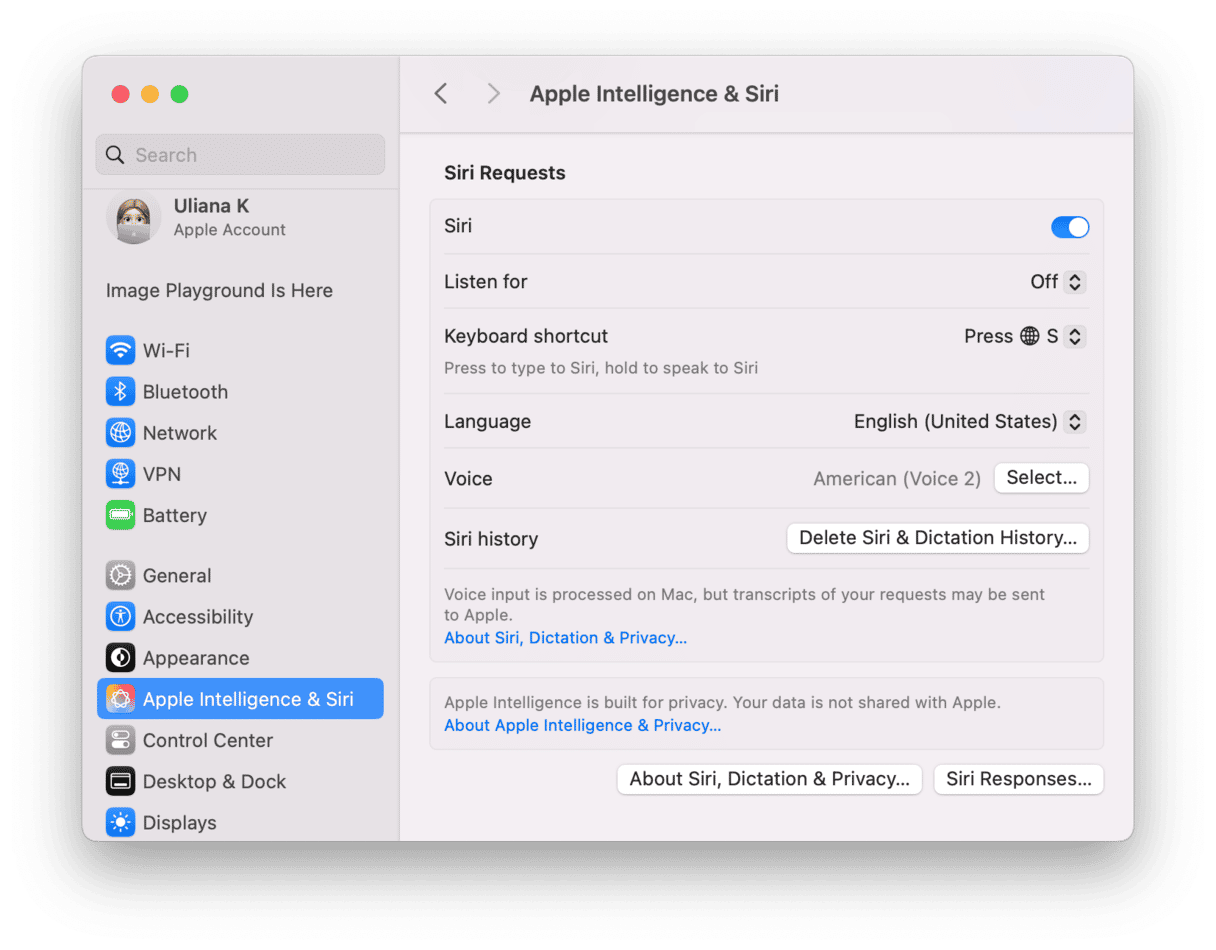Viewport: 1216px width, 950px height.
Task: Click the Displays sidebar label
Action: coord(180,823)
